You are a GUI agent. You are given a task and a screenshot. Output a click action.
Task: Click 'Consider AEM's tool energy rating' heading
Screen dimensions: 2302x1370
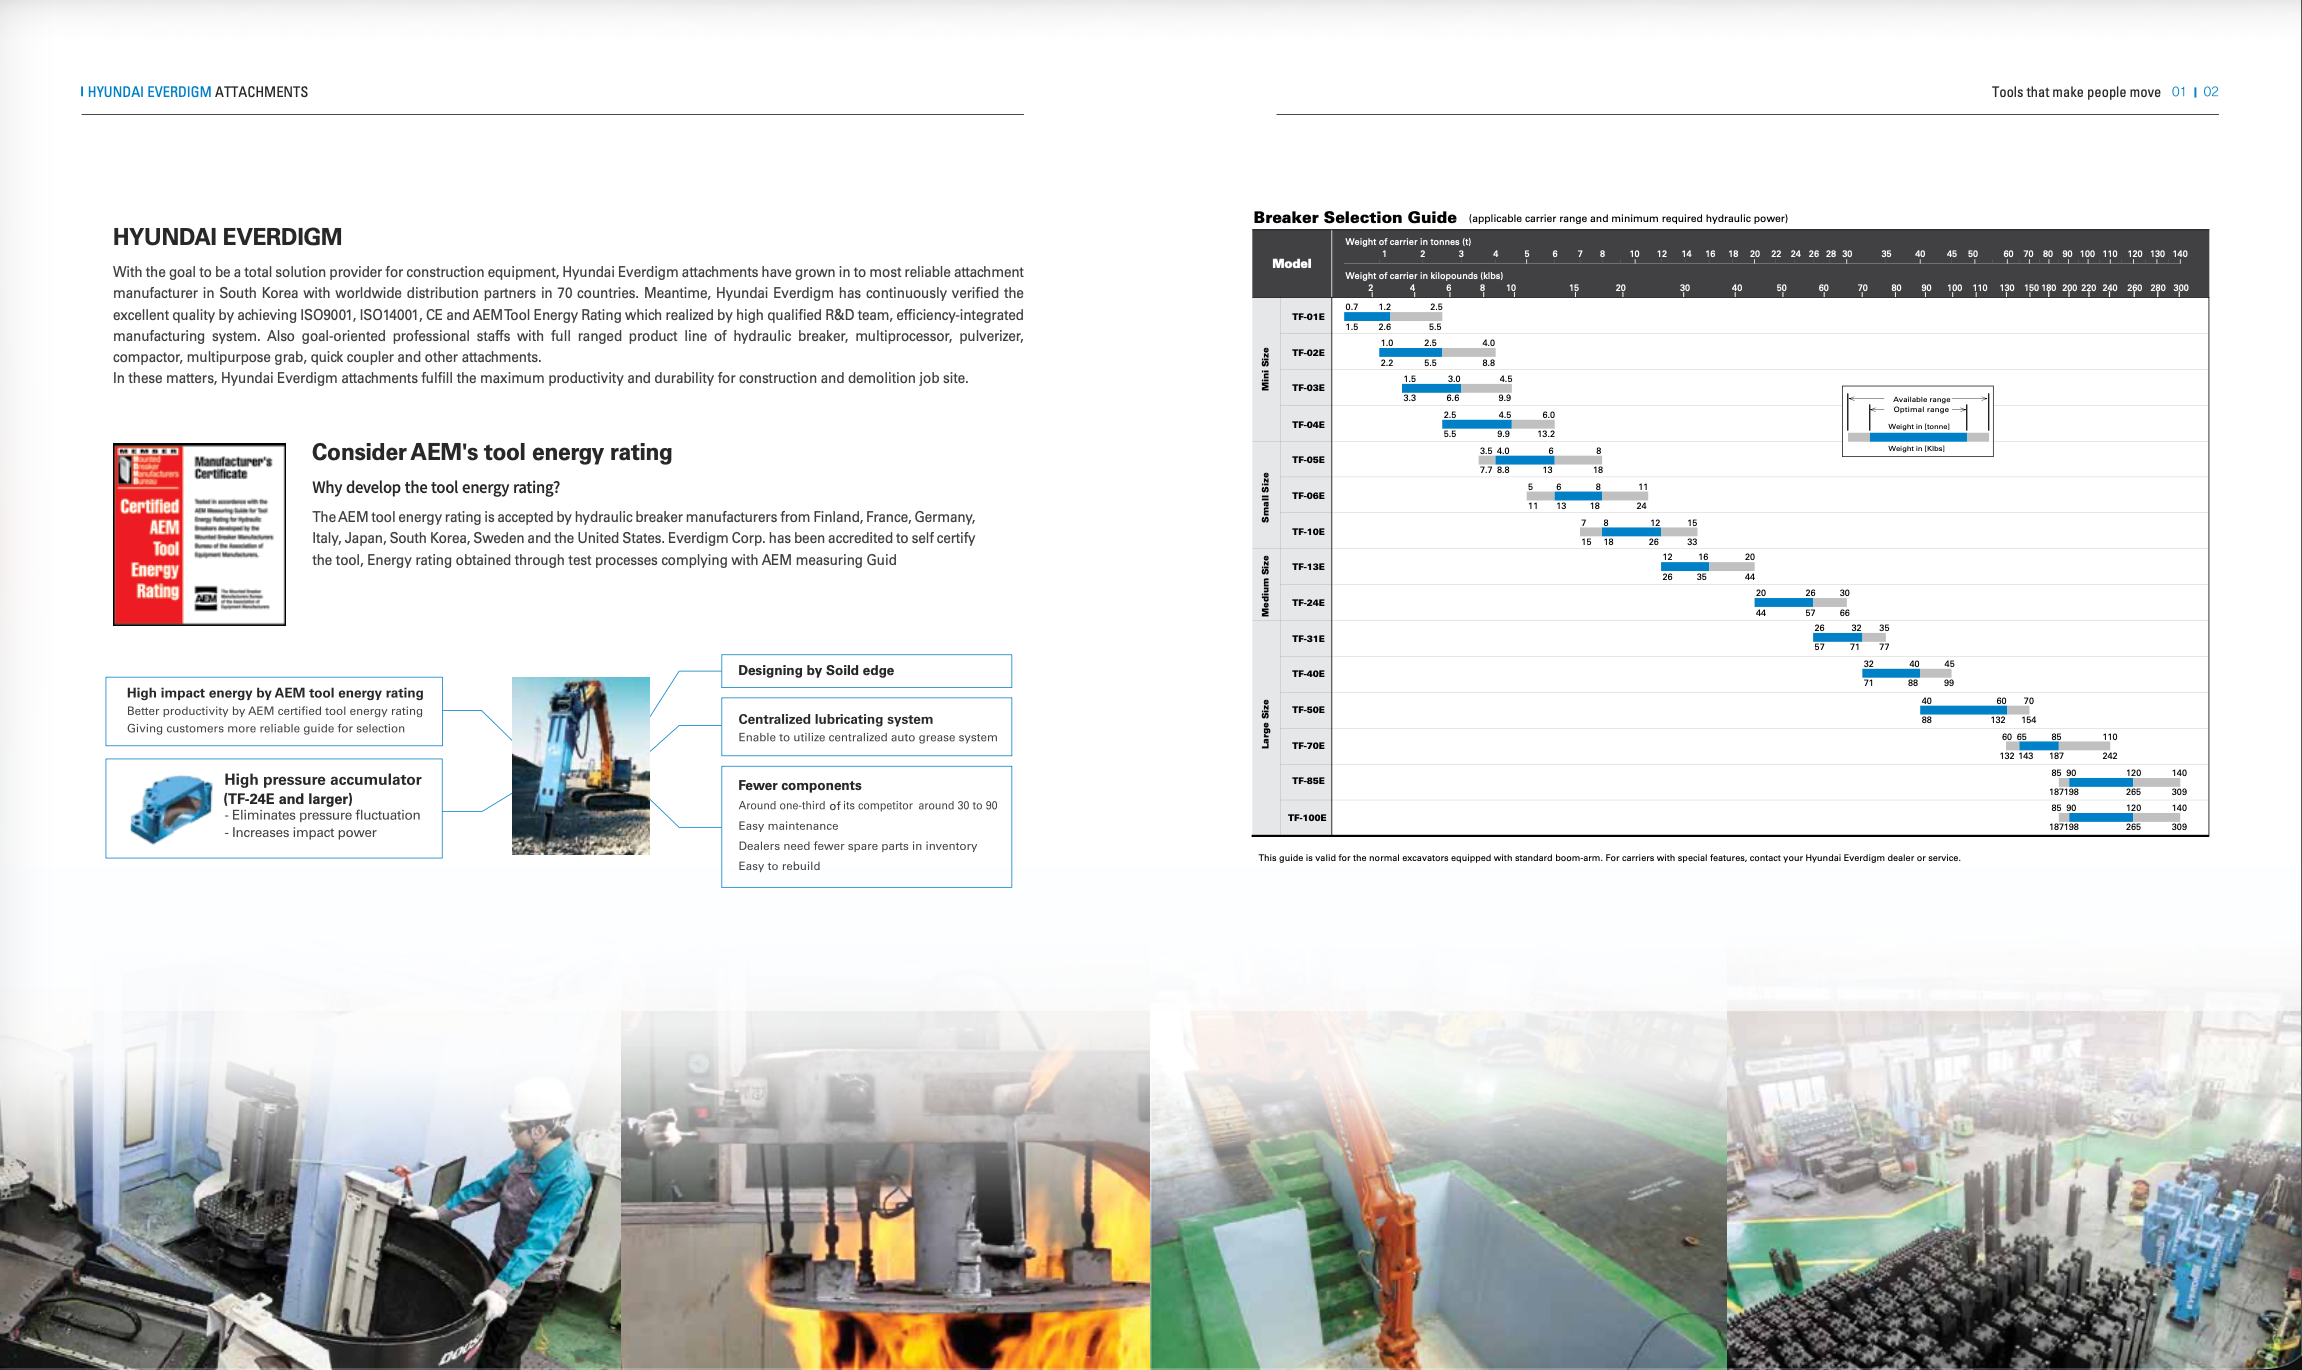click(492, 452)
